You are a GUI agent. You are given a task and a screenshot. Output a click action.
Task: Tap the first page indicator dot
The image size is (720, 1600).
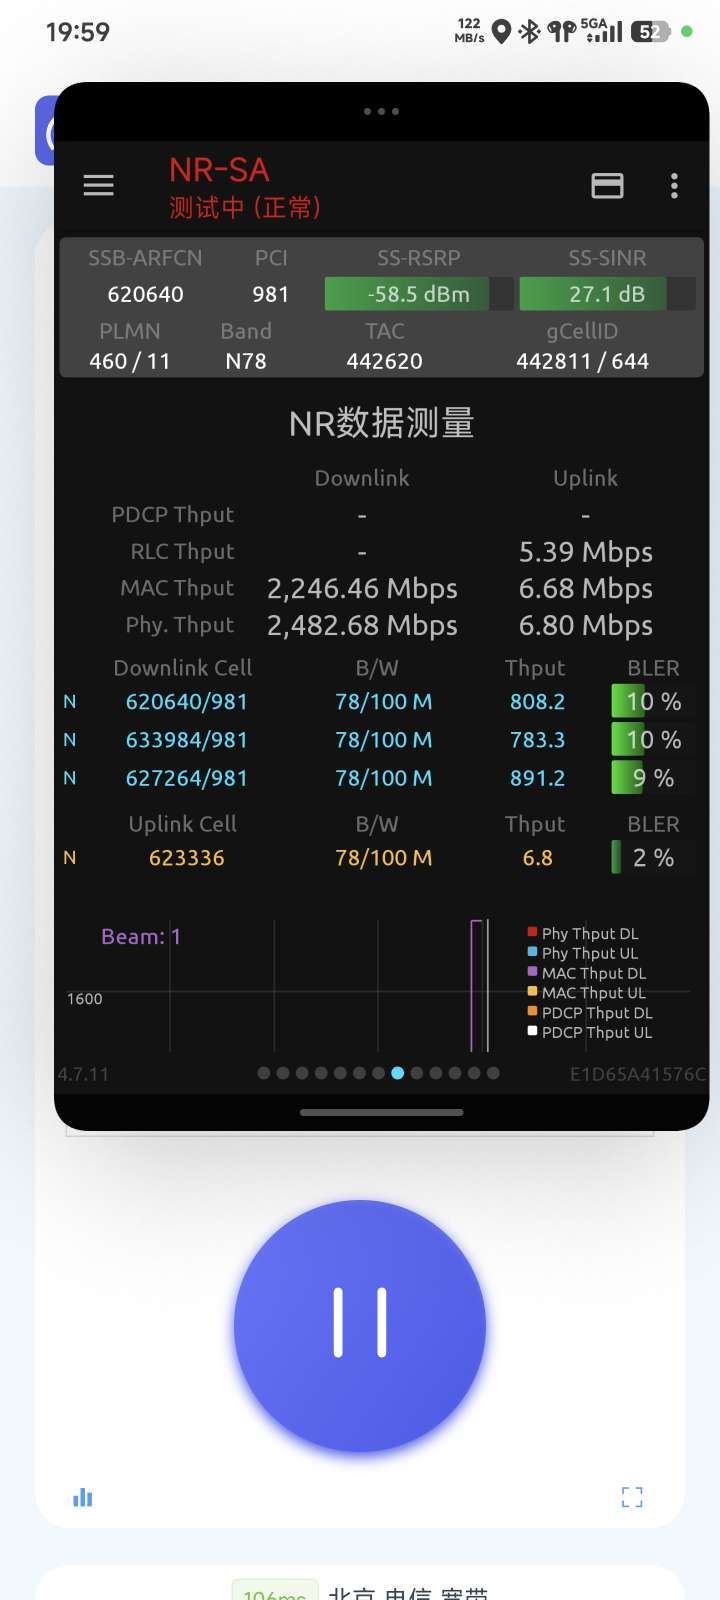264,1073
